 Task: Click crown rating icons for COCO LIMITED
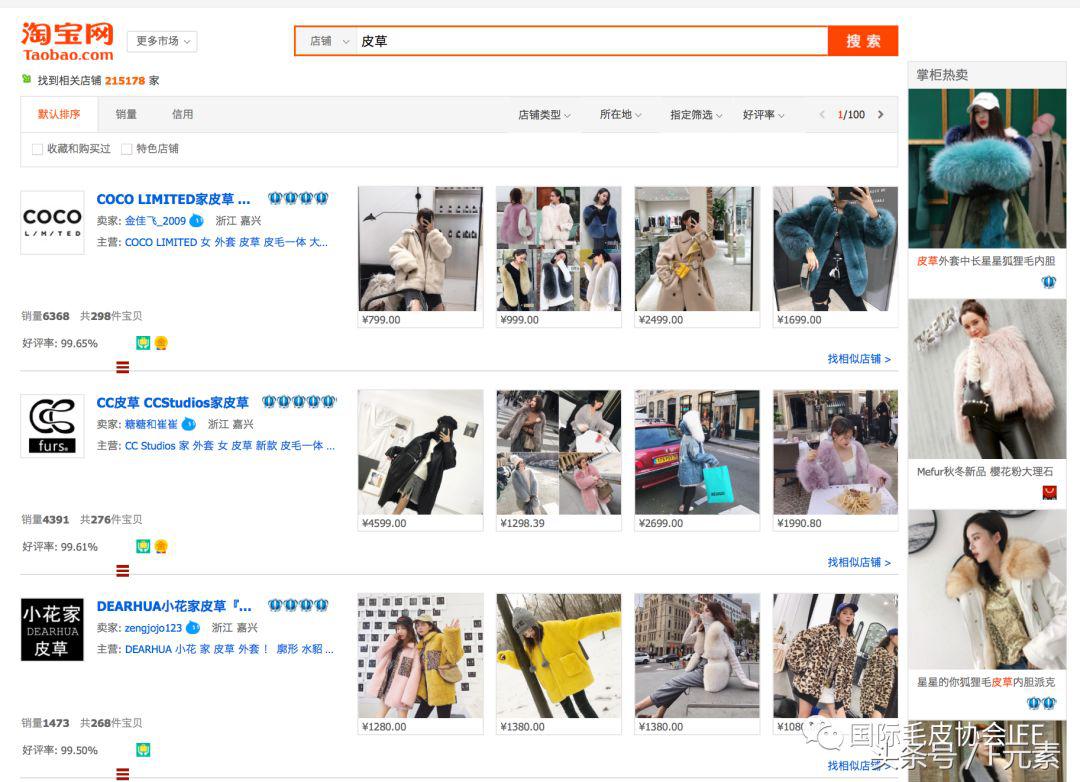[298, 198]
